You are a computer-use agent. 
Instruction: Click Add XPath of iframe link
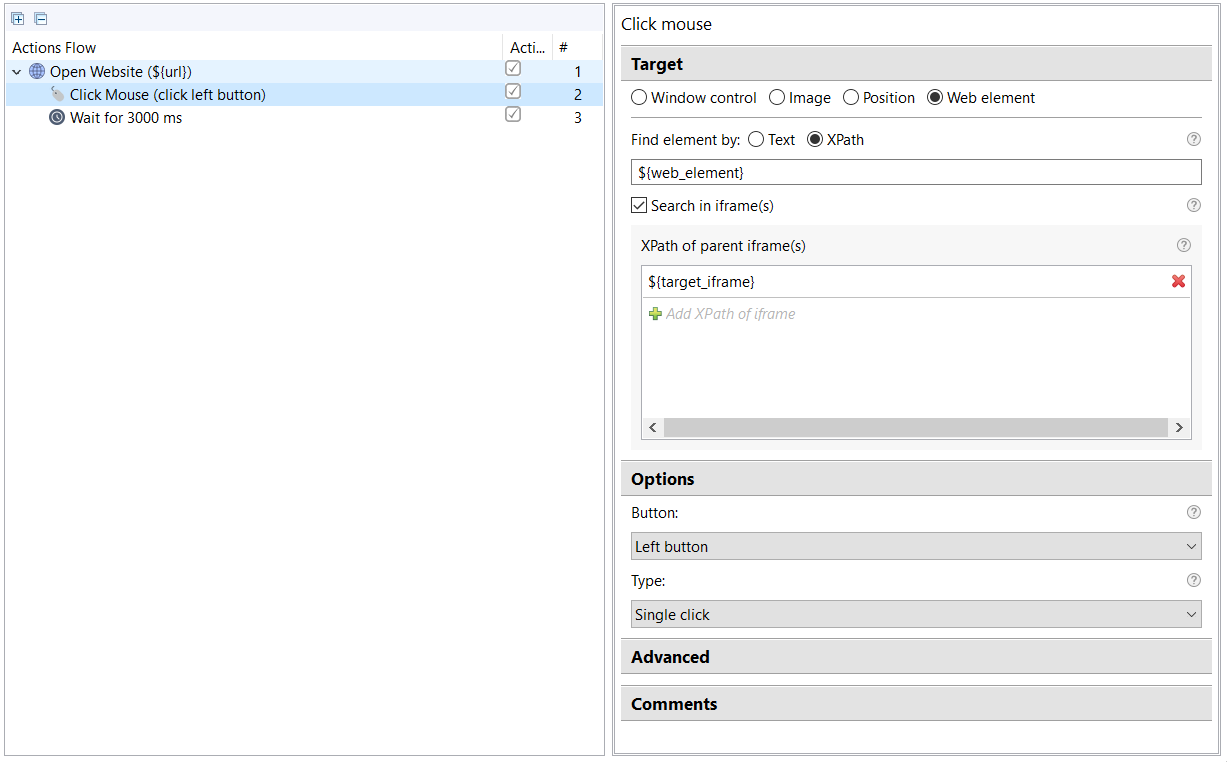coord(731,314)
